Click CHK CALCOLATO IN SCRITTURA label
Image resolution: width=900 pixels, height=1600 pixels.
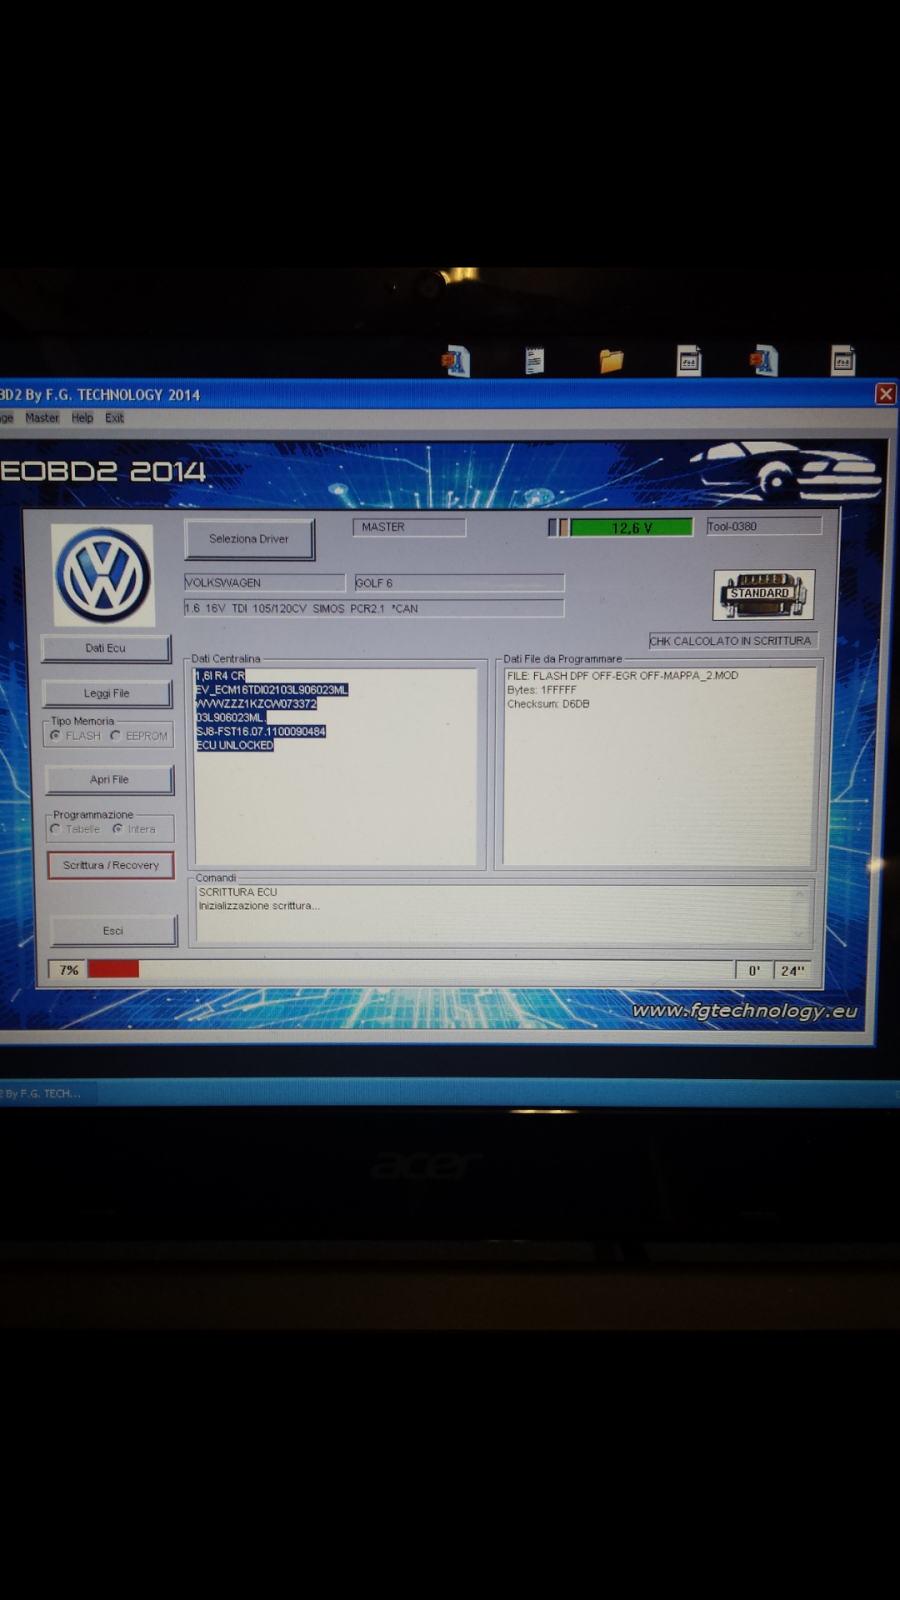coord(732,640)
